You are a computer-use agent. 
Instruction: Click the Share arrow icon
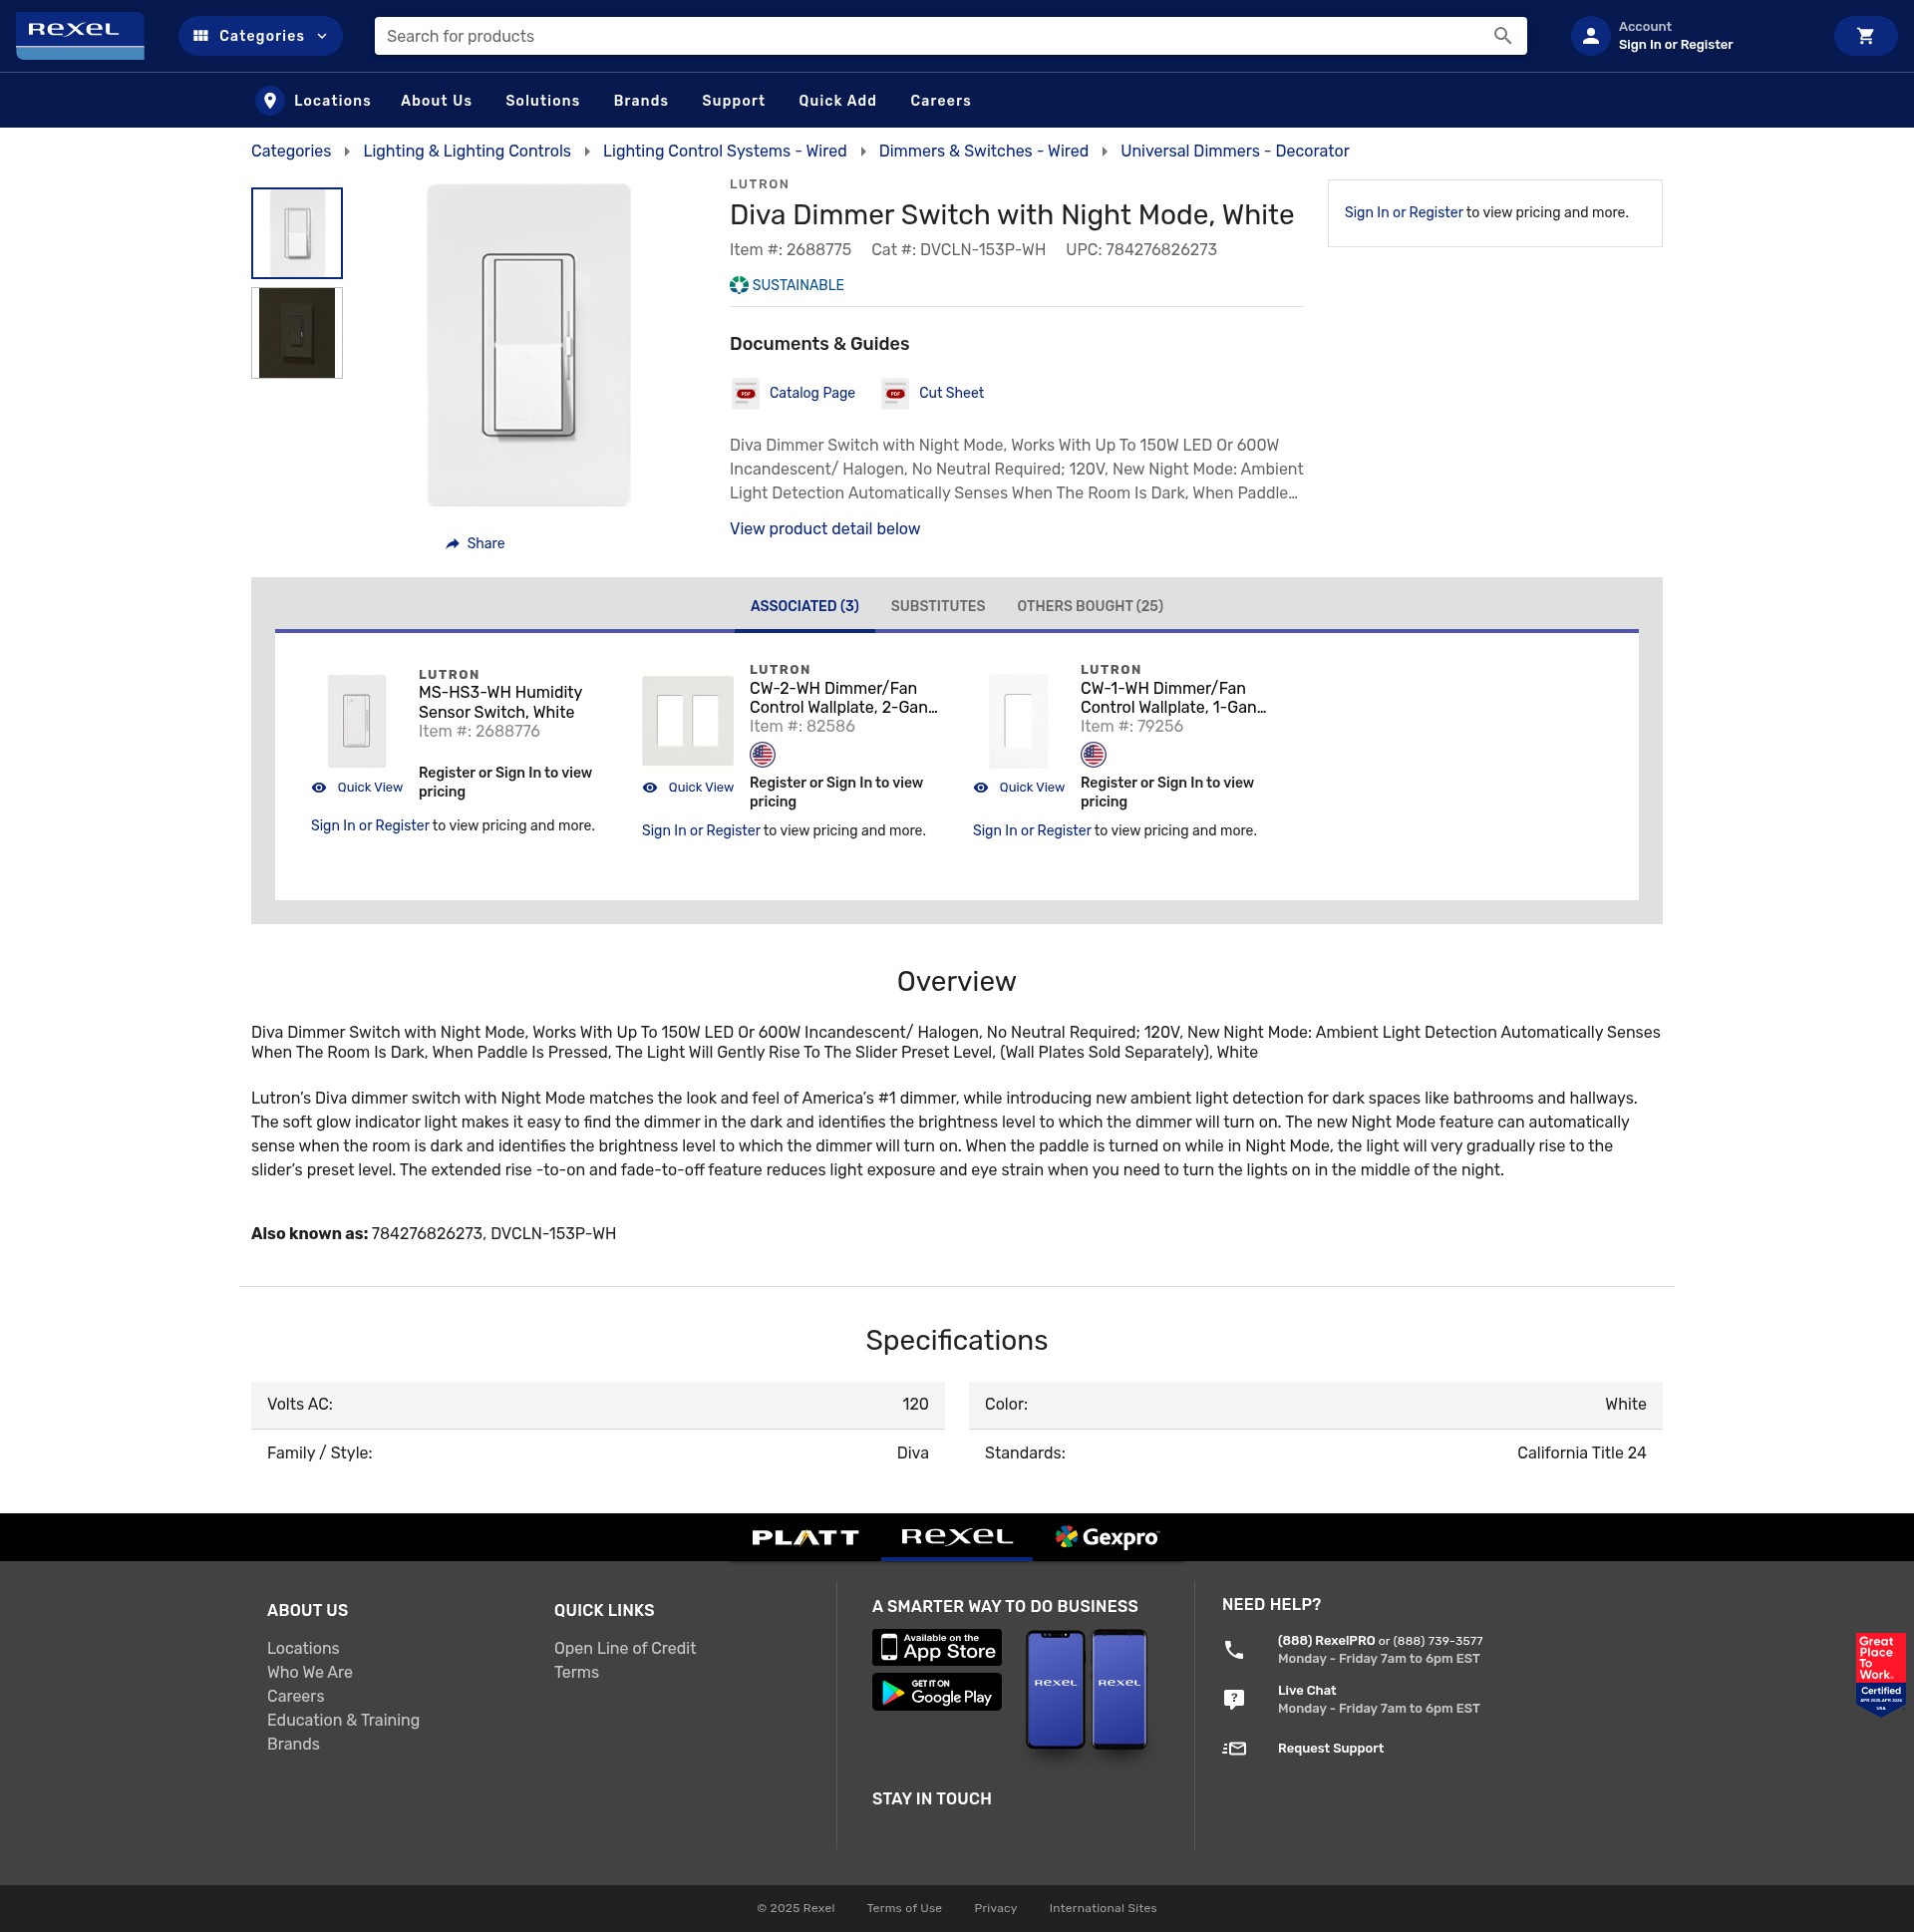coord(452,543)
